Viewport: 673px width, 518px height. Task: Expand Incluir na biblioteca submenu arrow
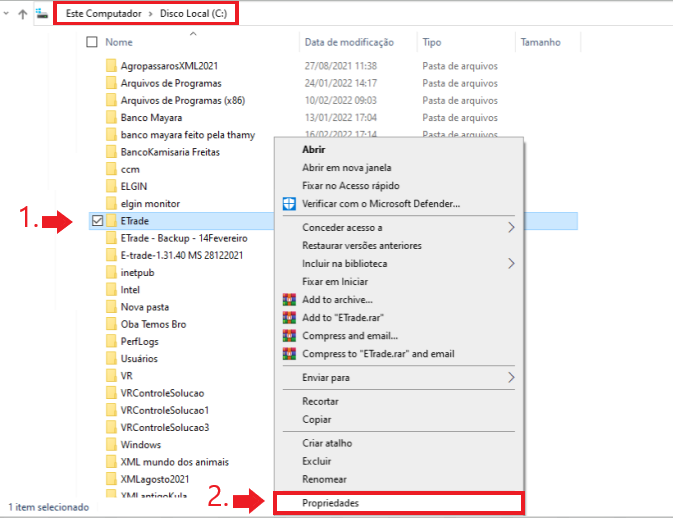(511, 263)
